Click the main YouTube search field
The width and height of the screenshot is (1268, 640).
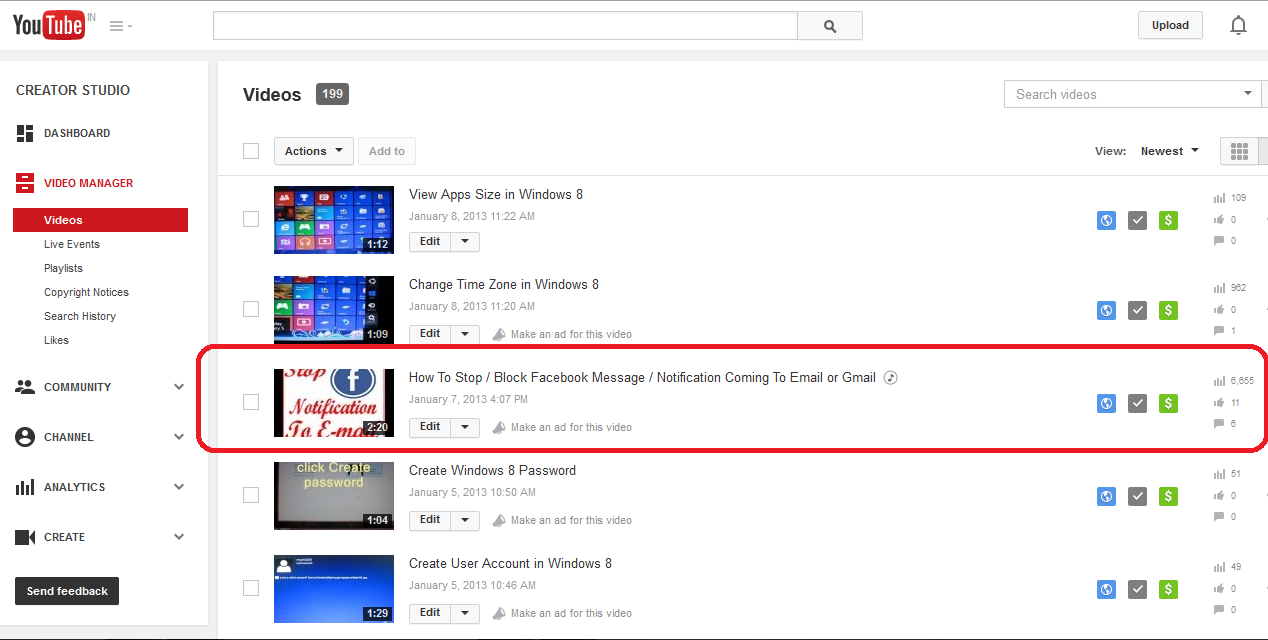(505, 26)
